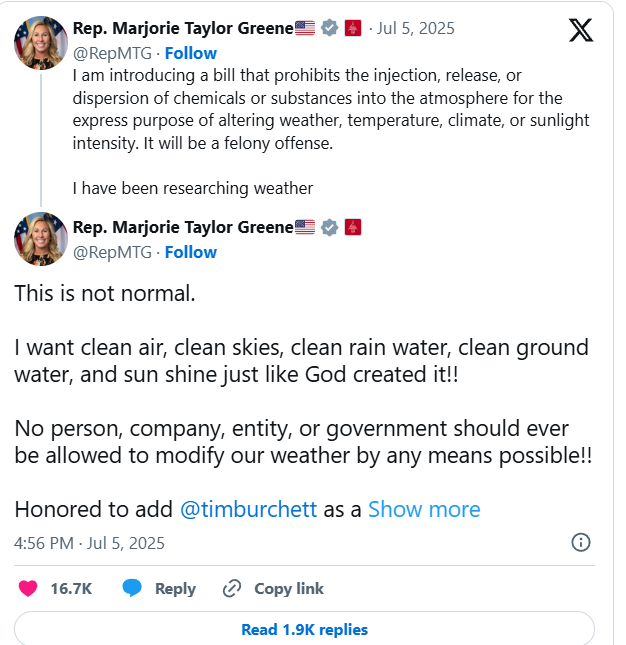Click the 16.7K likes count

[x=71, y=589]
